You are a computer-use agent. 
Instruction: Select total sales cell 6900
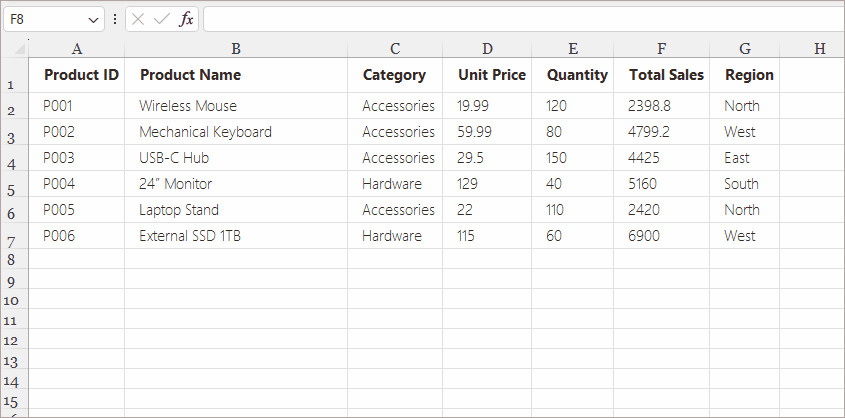click(x=662, y=235)
